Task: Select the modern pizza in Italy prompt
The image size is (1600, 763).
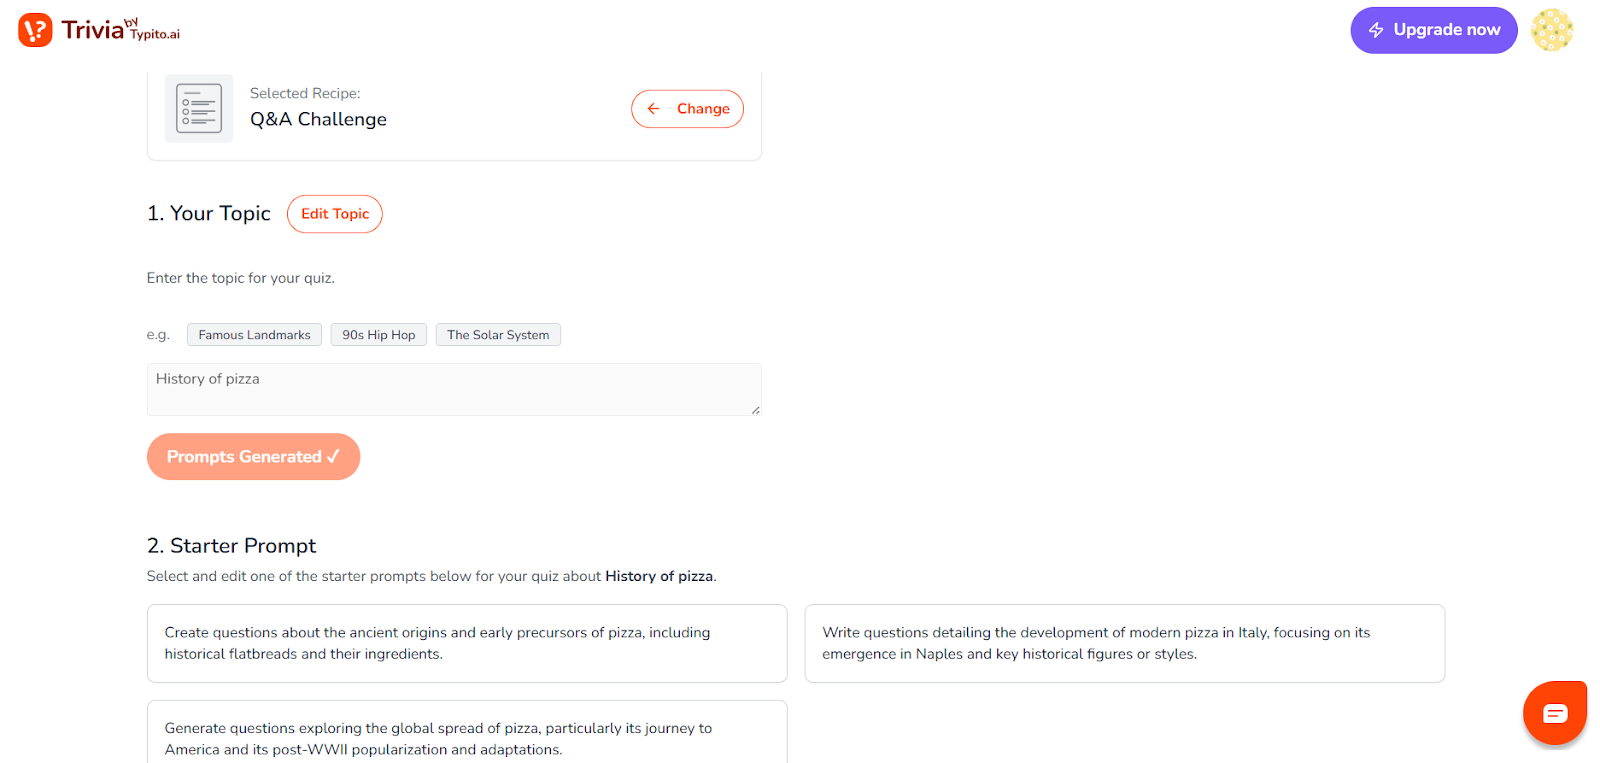Action: [x=1124, y=643]
